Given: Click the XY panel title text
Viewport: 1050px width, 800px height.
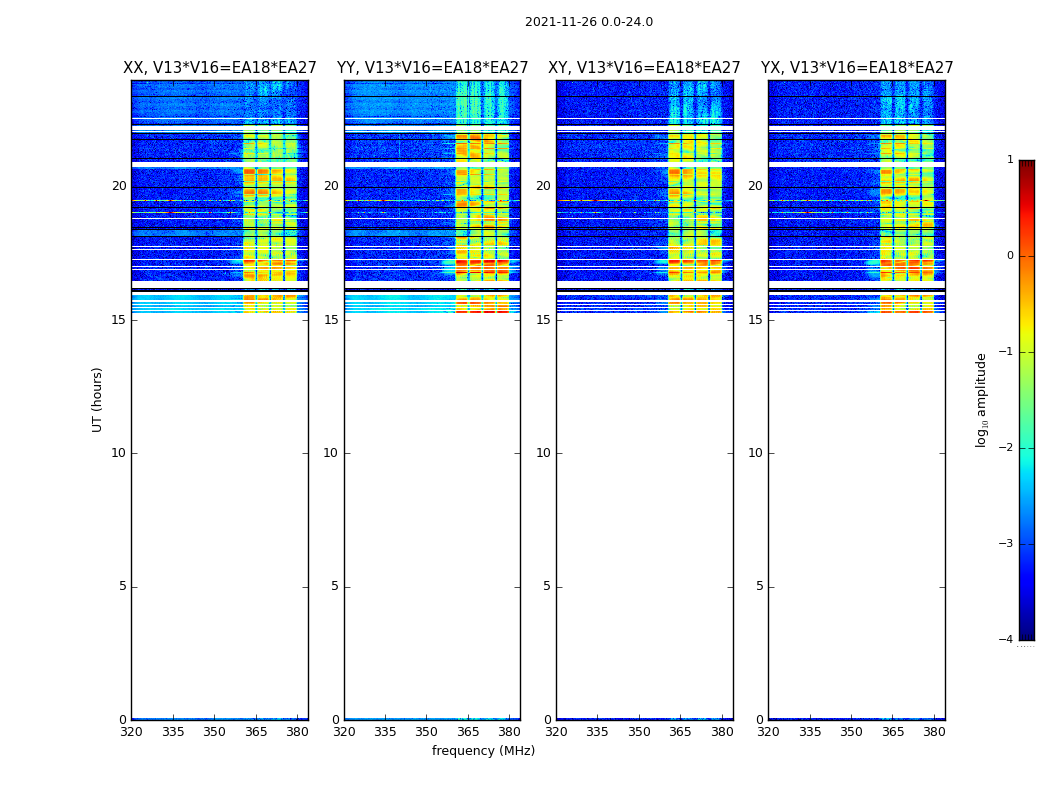Looking at the screenshot, I should coord(644,68).
